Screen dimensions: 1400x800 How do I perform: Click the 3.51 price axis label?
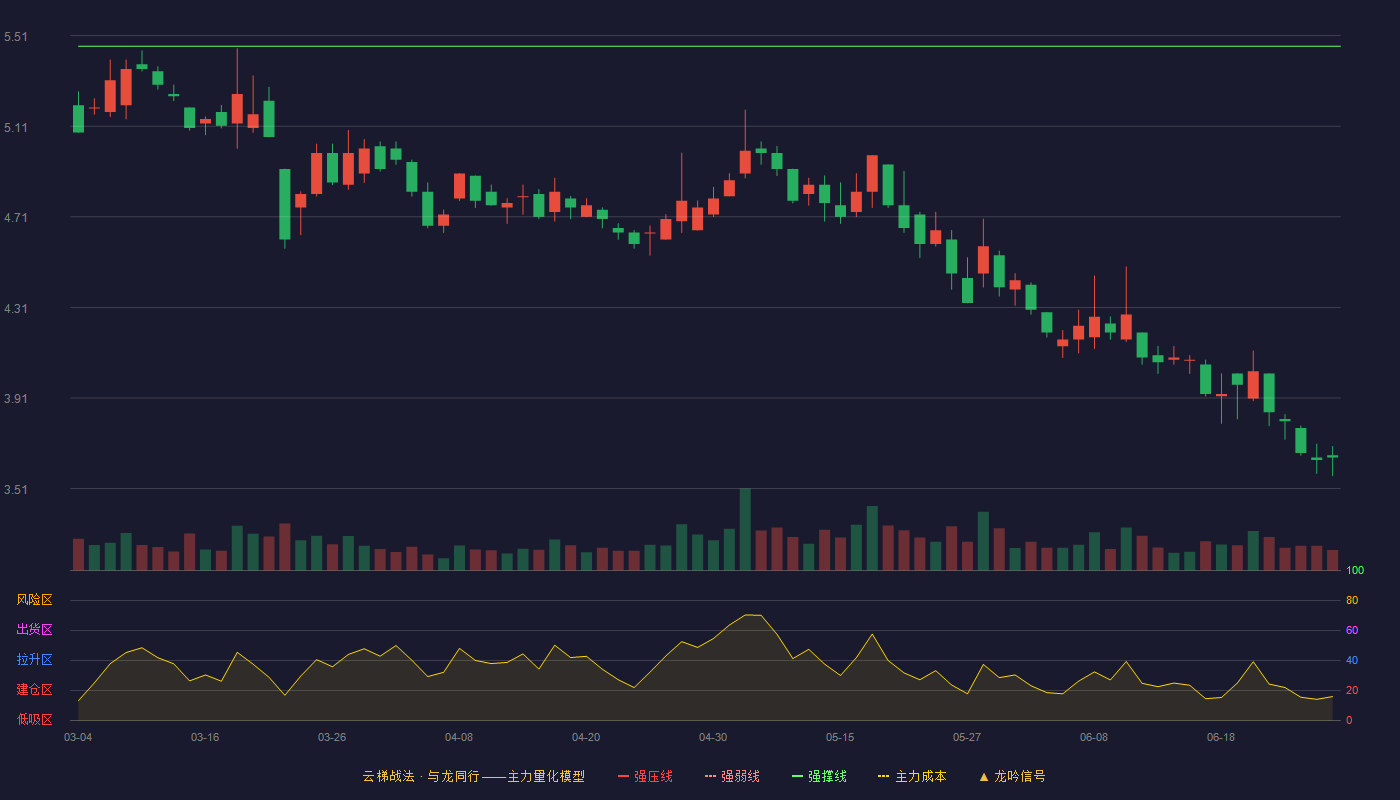(16, 490)
